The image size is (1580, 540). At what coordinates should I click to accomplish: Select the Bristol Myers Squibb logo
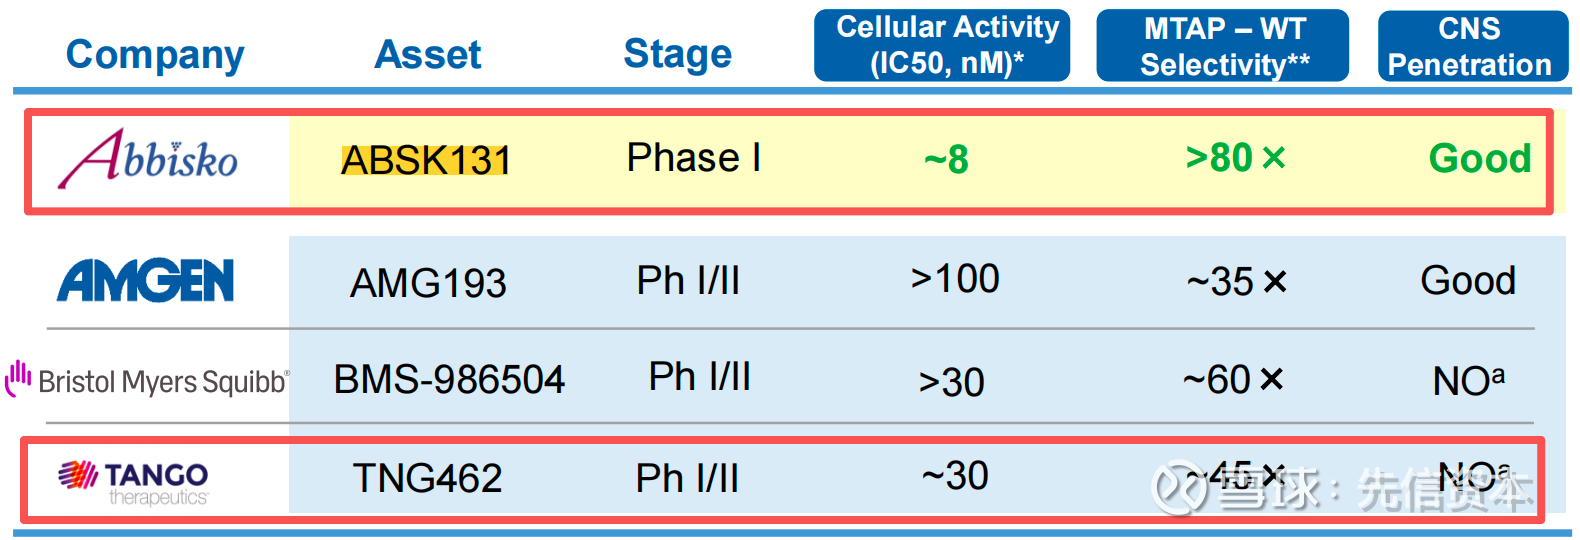148,381
